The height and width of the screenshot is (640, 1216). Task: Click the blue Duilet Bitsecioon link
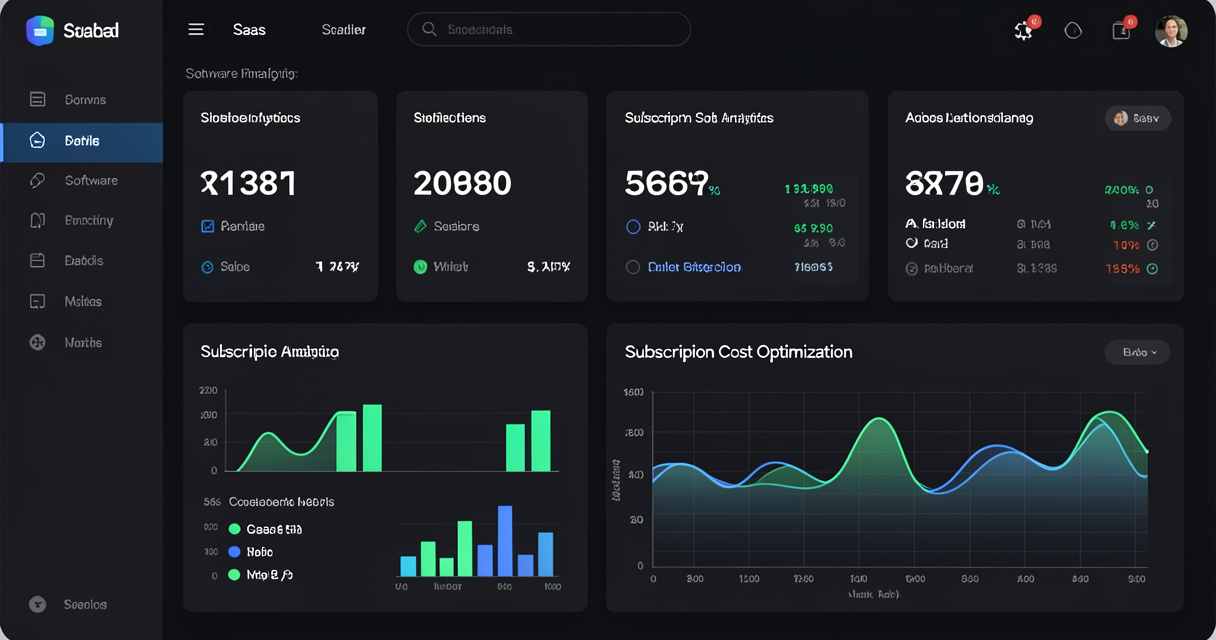pyautogui.click(x=695, y=267)
